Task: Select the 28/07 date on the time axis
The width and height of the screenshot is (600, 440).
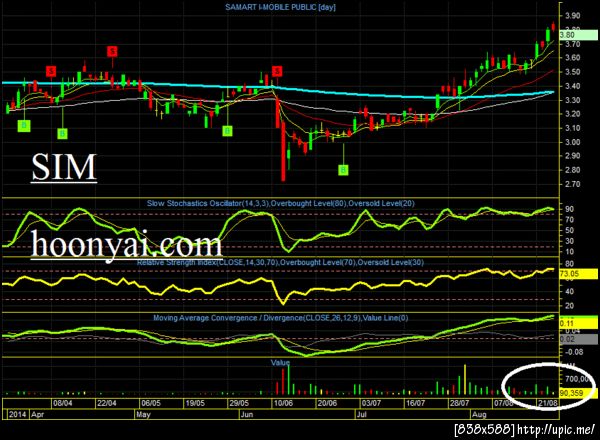Action: click(460, 403)
